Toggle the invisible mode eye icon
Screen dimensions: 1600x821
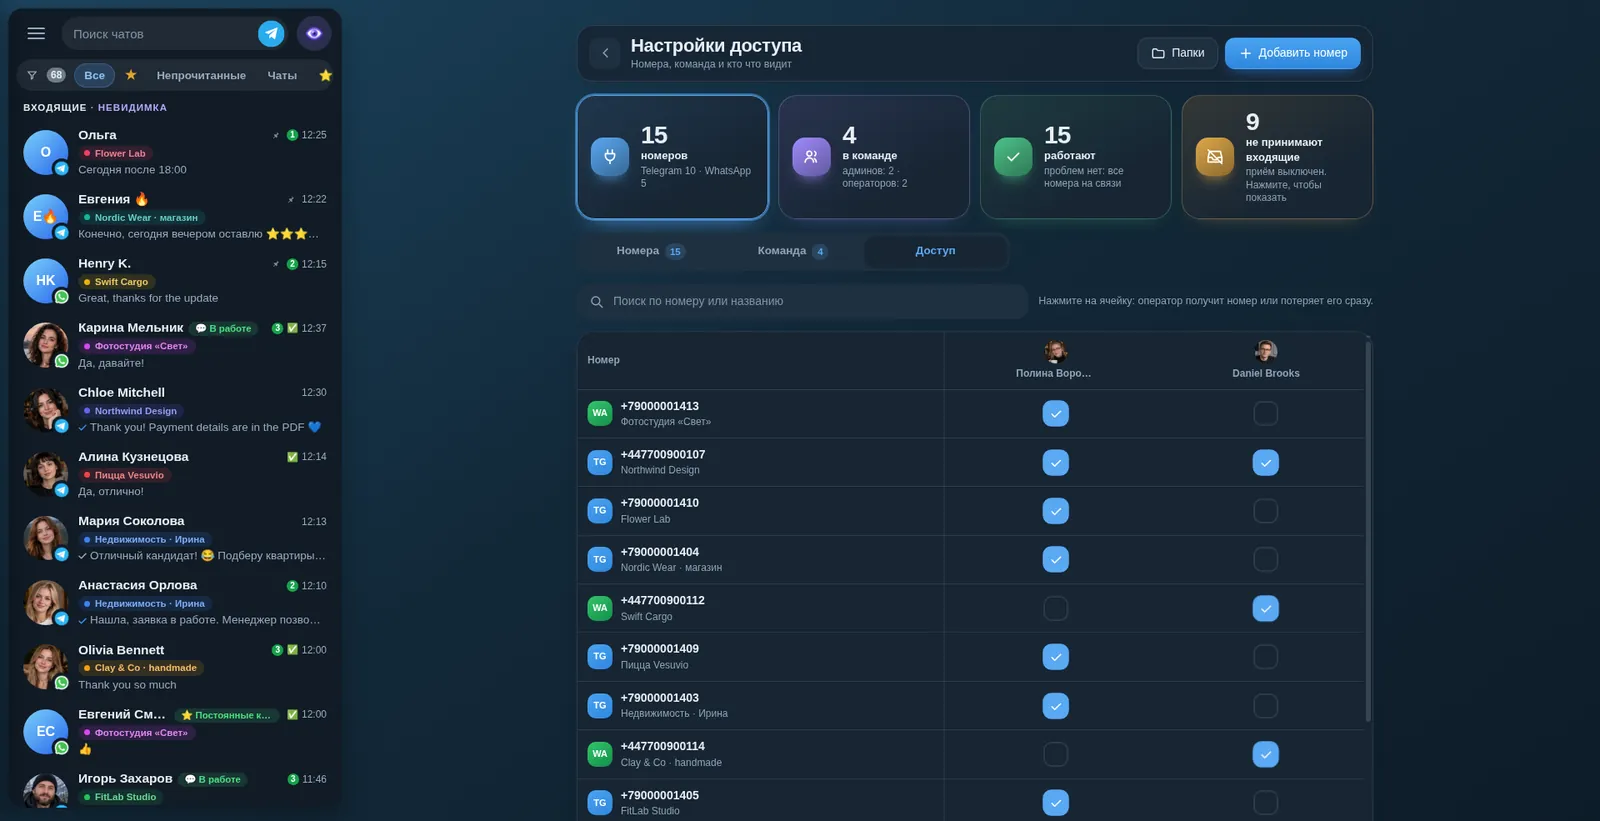pos(314,33)
